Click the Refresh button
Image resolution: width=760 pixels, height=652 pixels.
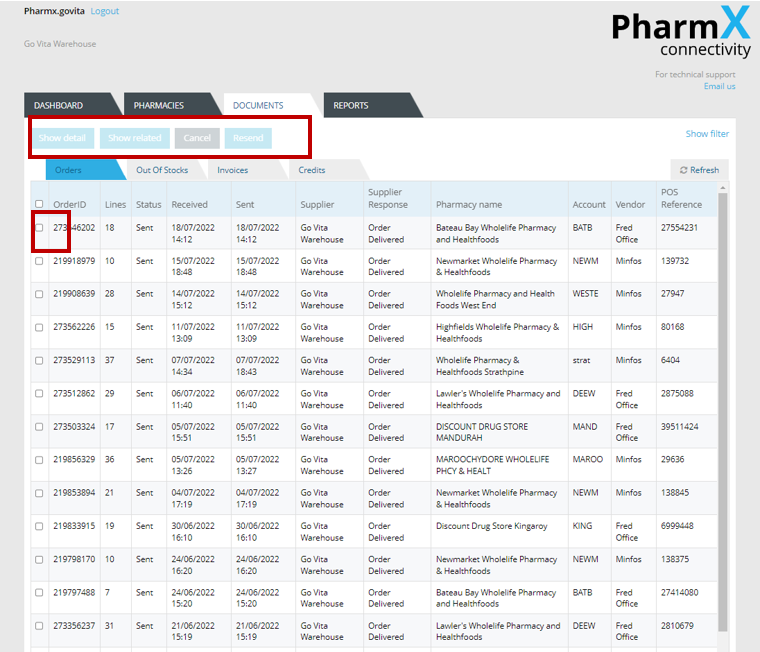[699, 170]
